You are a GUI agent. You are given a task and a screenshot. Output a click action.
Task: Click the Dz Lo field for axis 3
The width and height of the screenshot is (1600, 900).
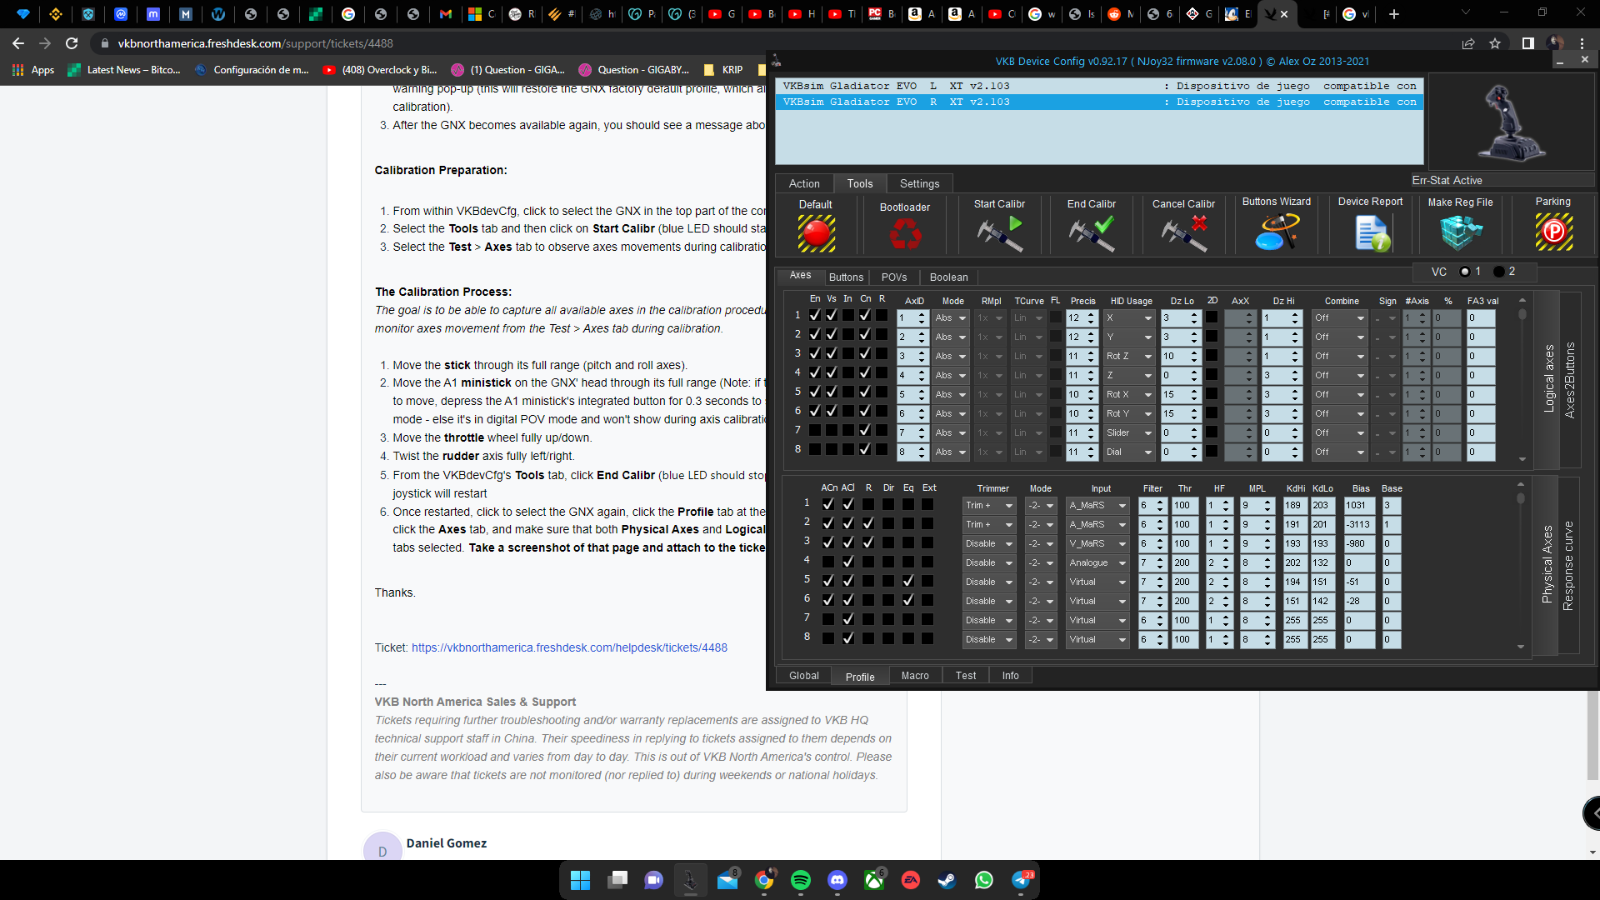[1179, 356]
